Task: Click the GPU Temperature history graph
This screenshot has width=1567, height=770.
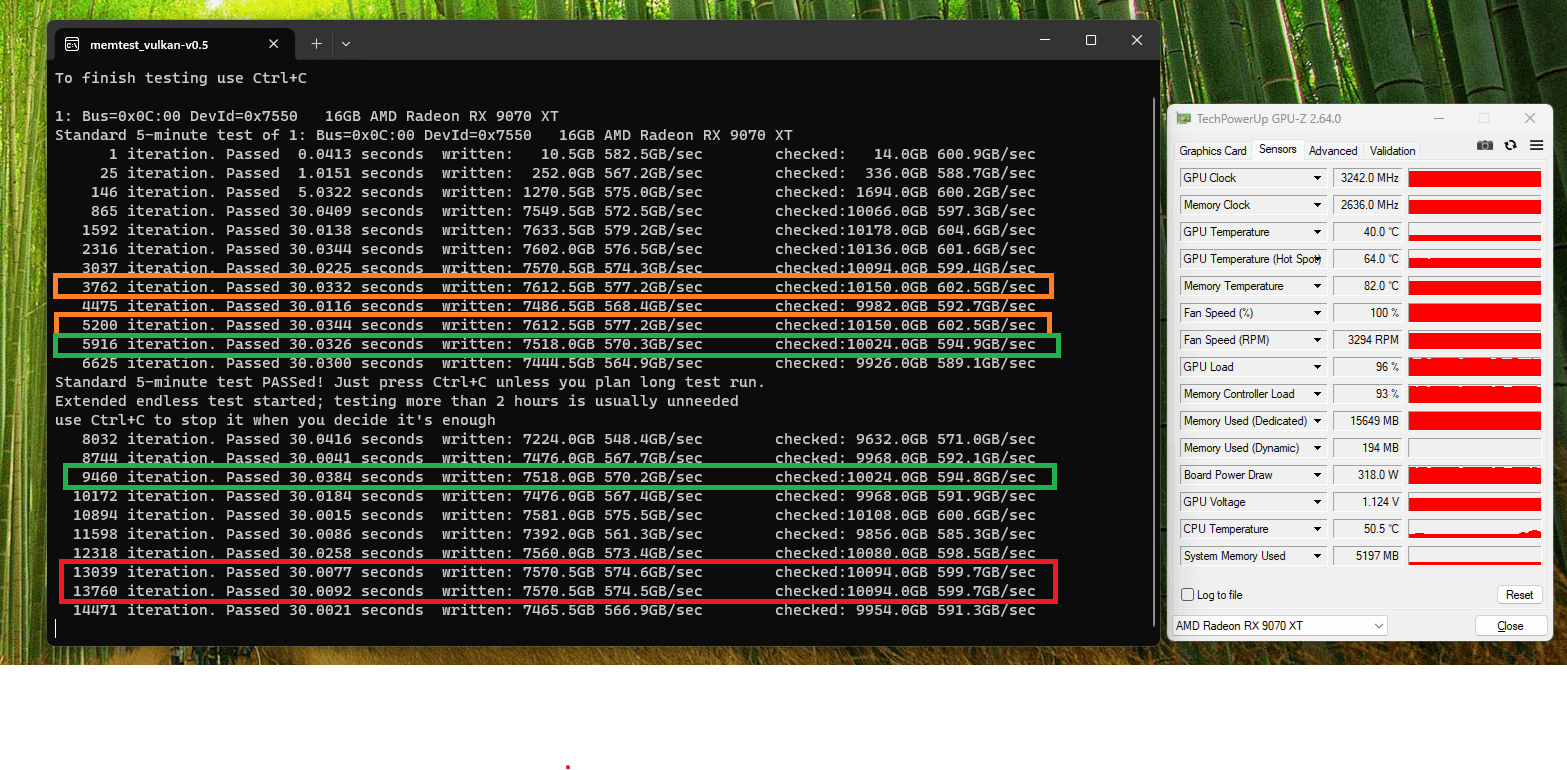Action: pyautogui.click(x=1474, y=232)
